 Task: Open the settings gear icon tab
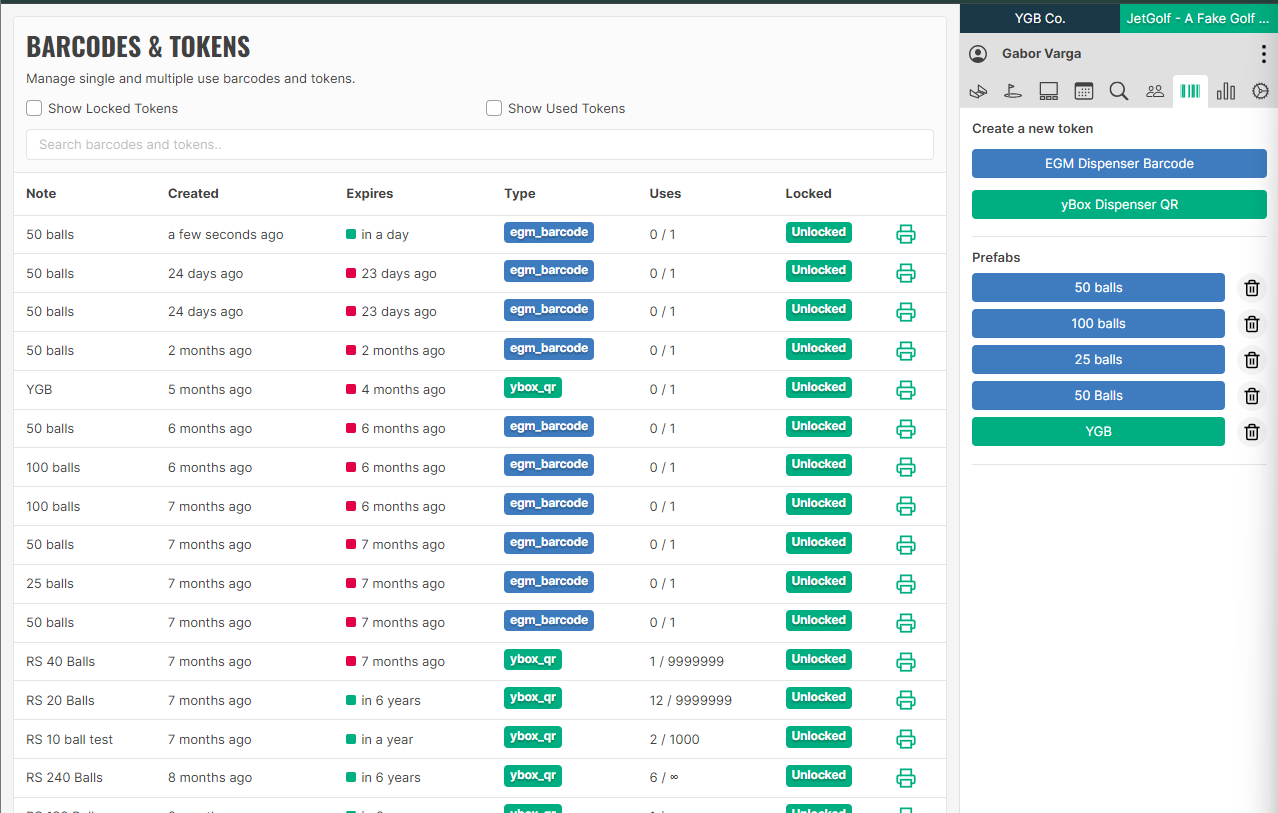tap(1260, 91)
